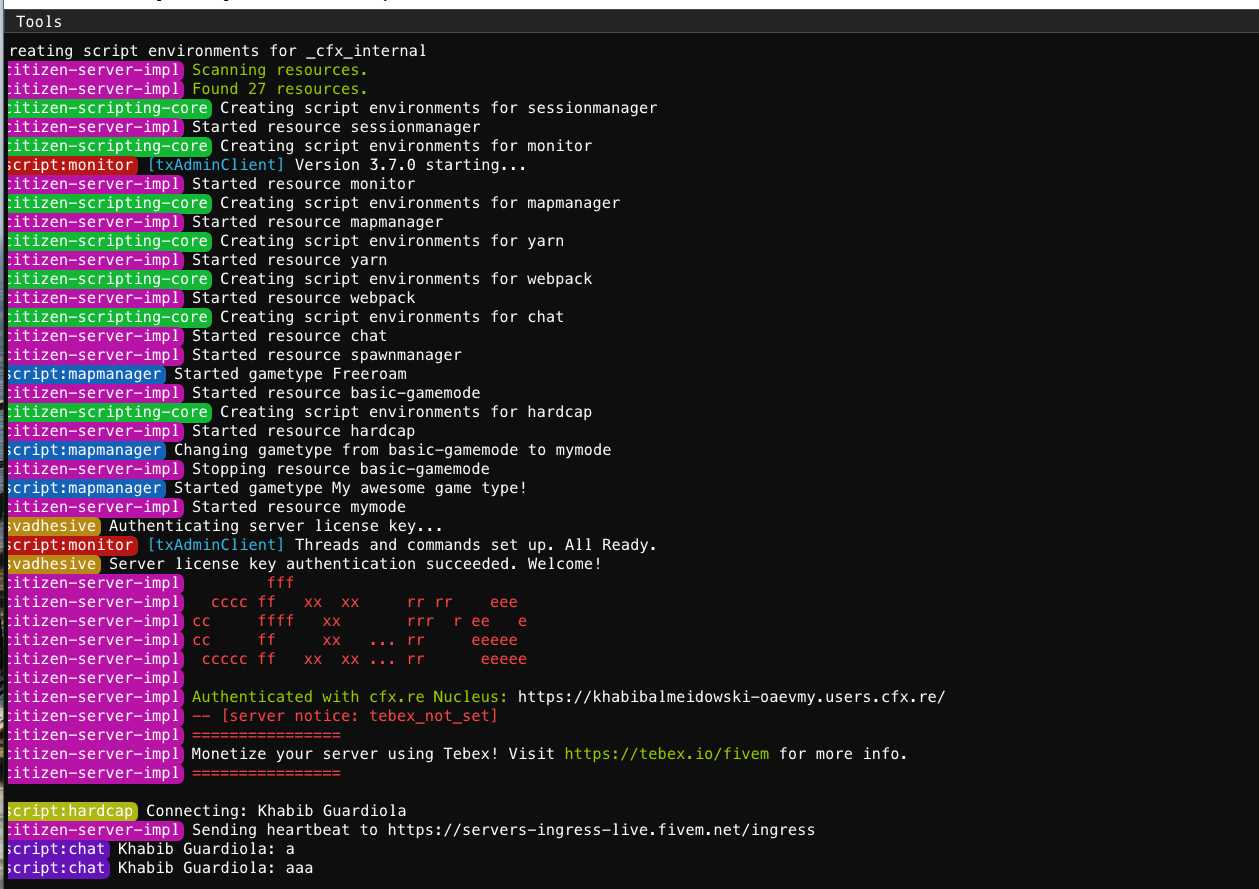
Task: Click the "Server license key authentication succeeded" message
Action: click(x=355, y=564)
